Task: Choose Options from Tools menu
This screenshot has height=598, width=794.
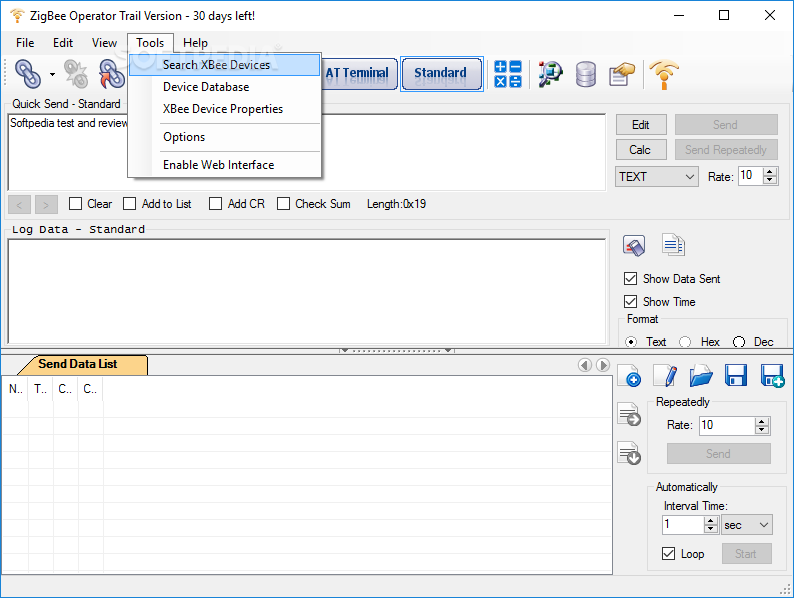Action: point(224,137)
